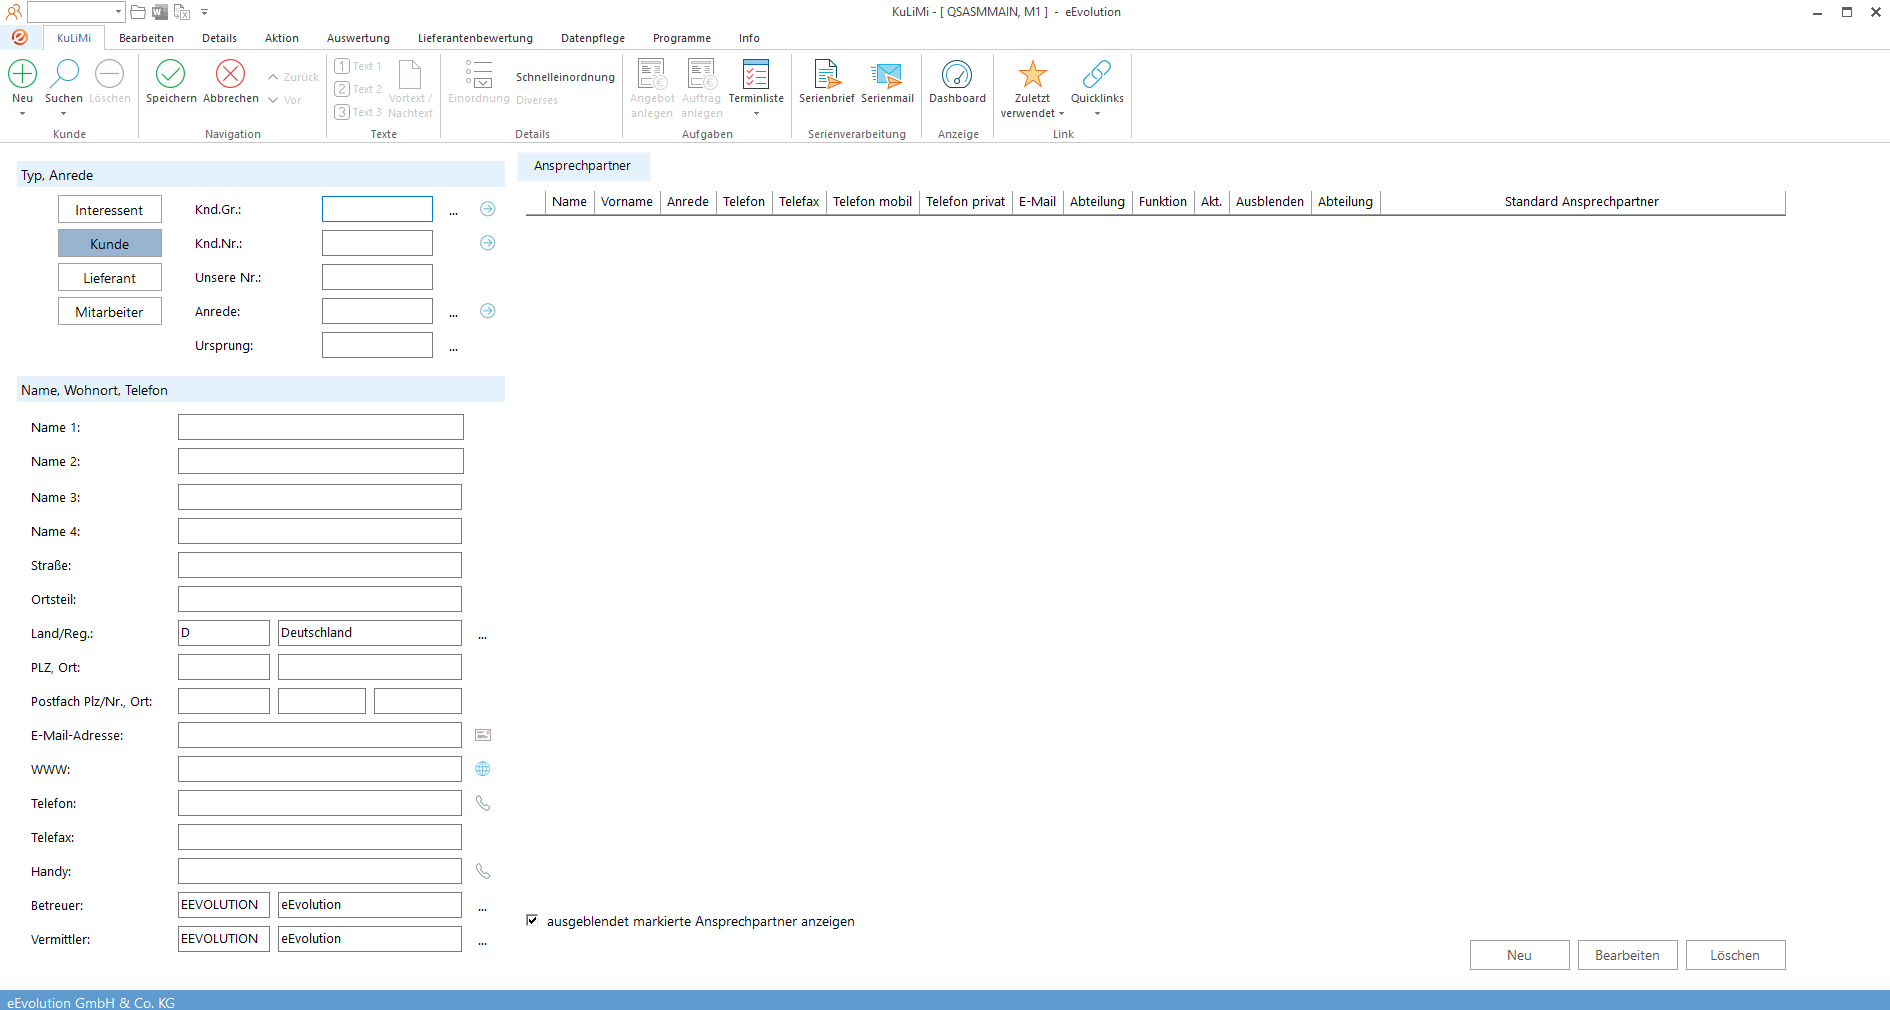Open the lookup dots next to Land/Reg.

click(482, 636)
